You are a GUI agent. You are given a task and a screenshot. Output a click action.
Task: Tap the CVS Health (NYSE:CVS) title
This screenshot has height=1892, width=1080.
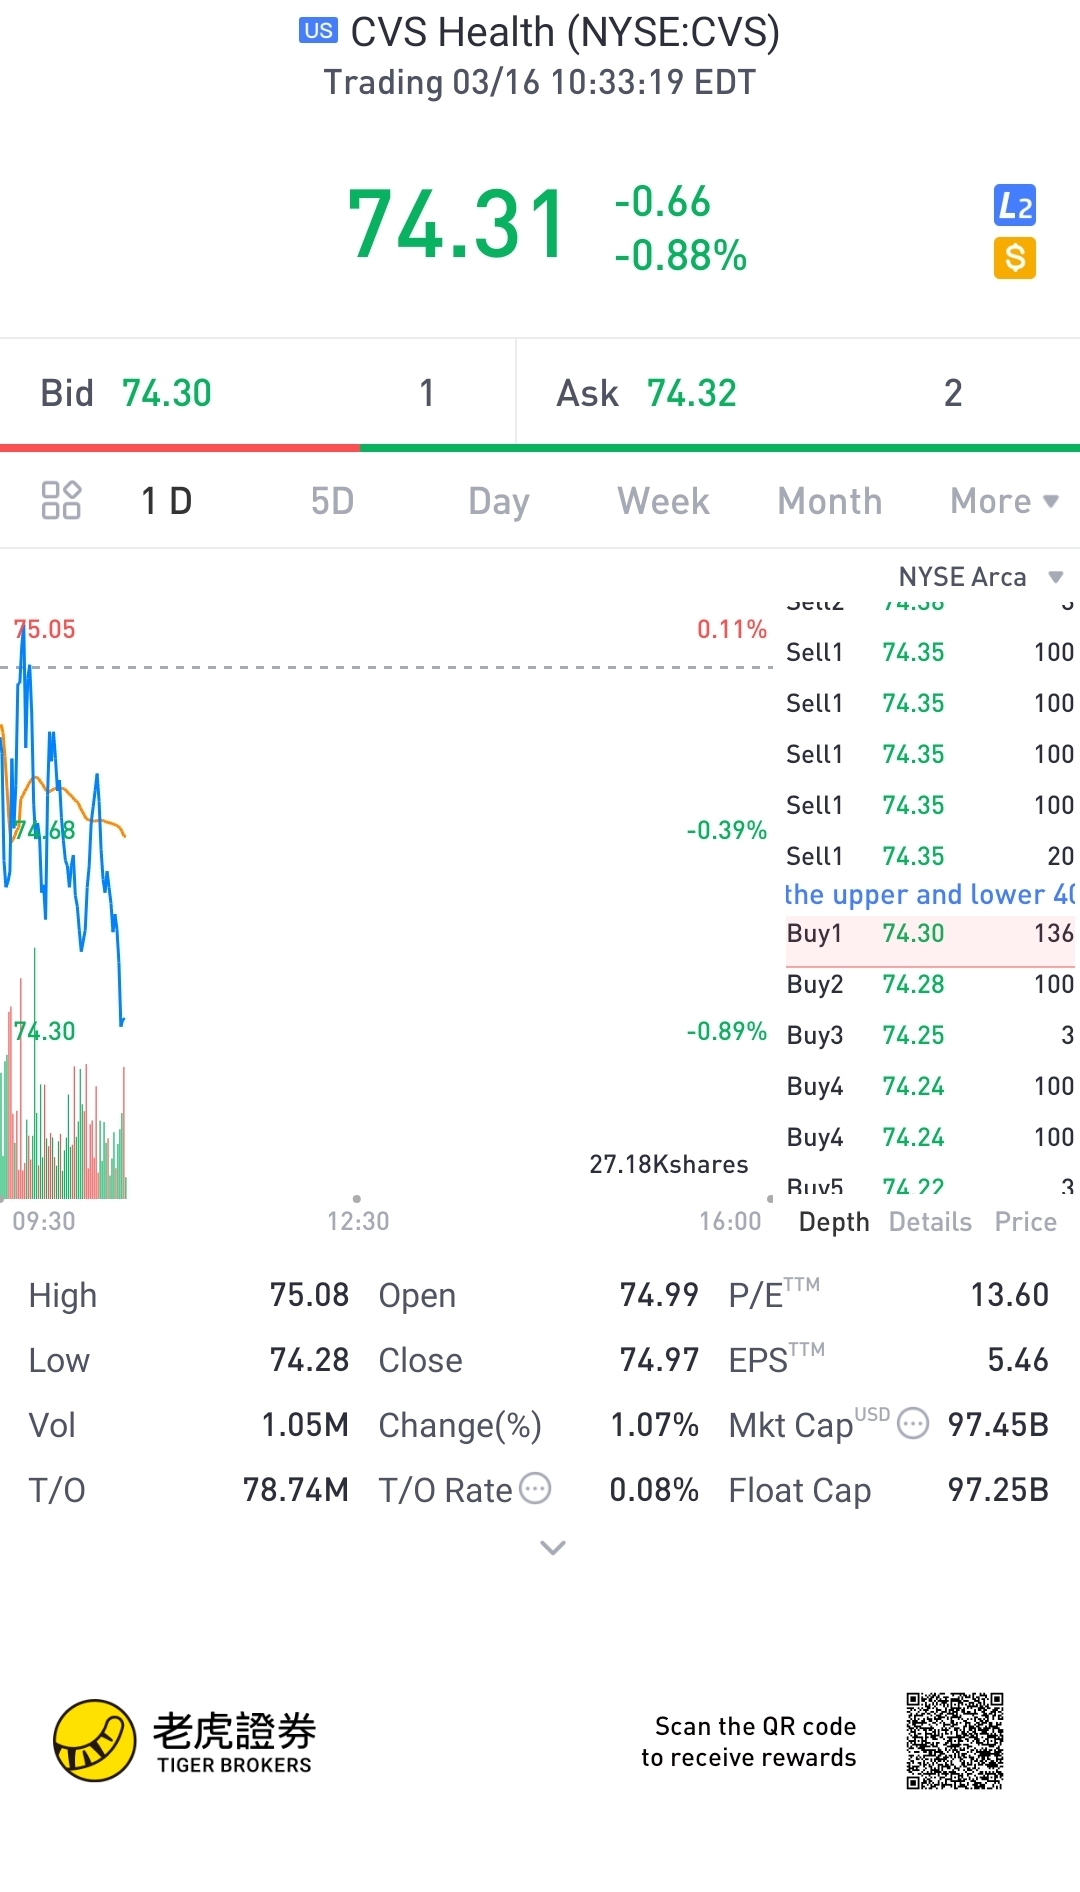(x=565, y=32)
